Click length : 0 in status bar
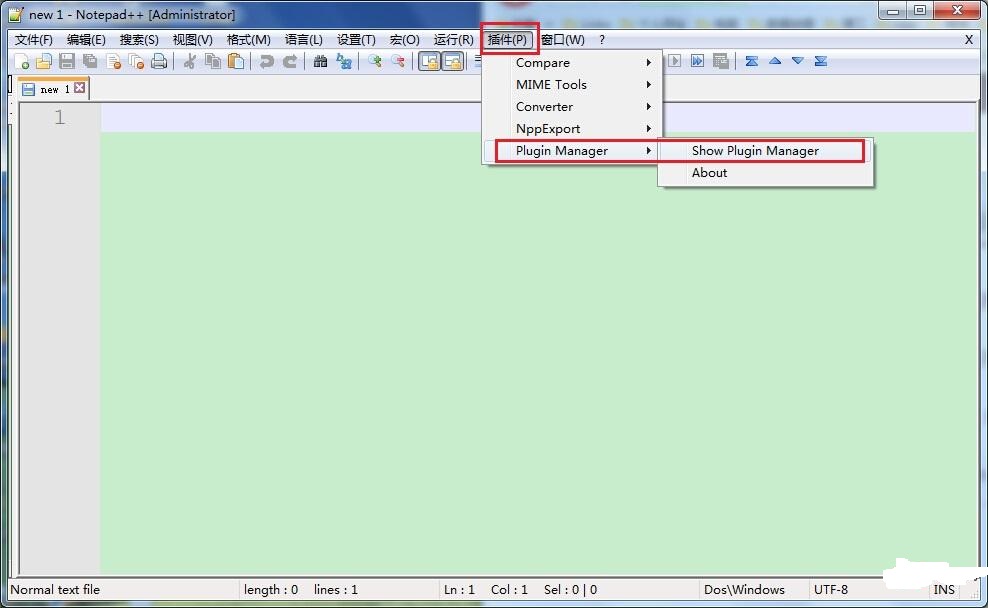 point(271,590)
